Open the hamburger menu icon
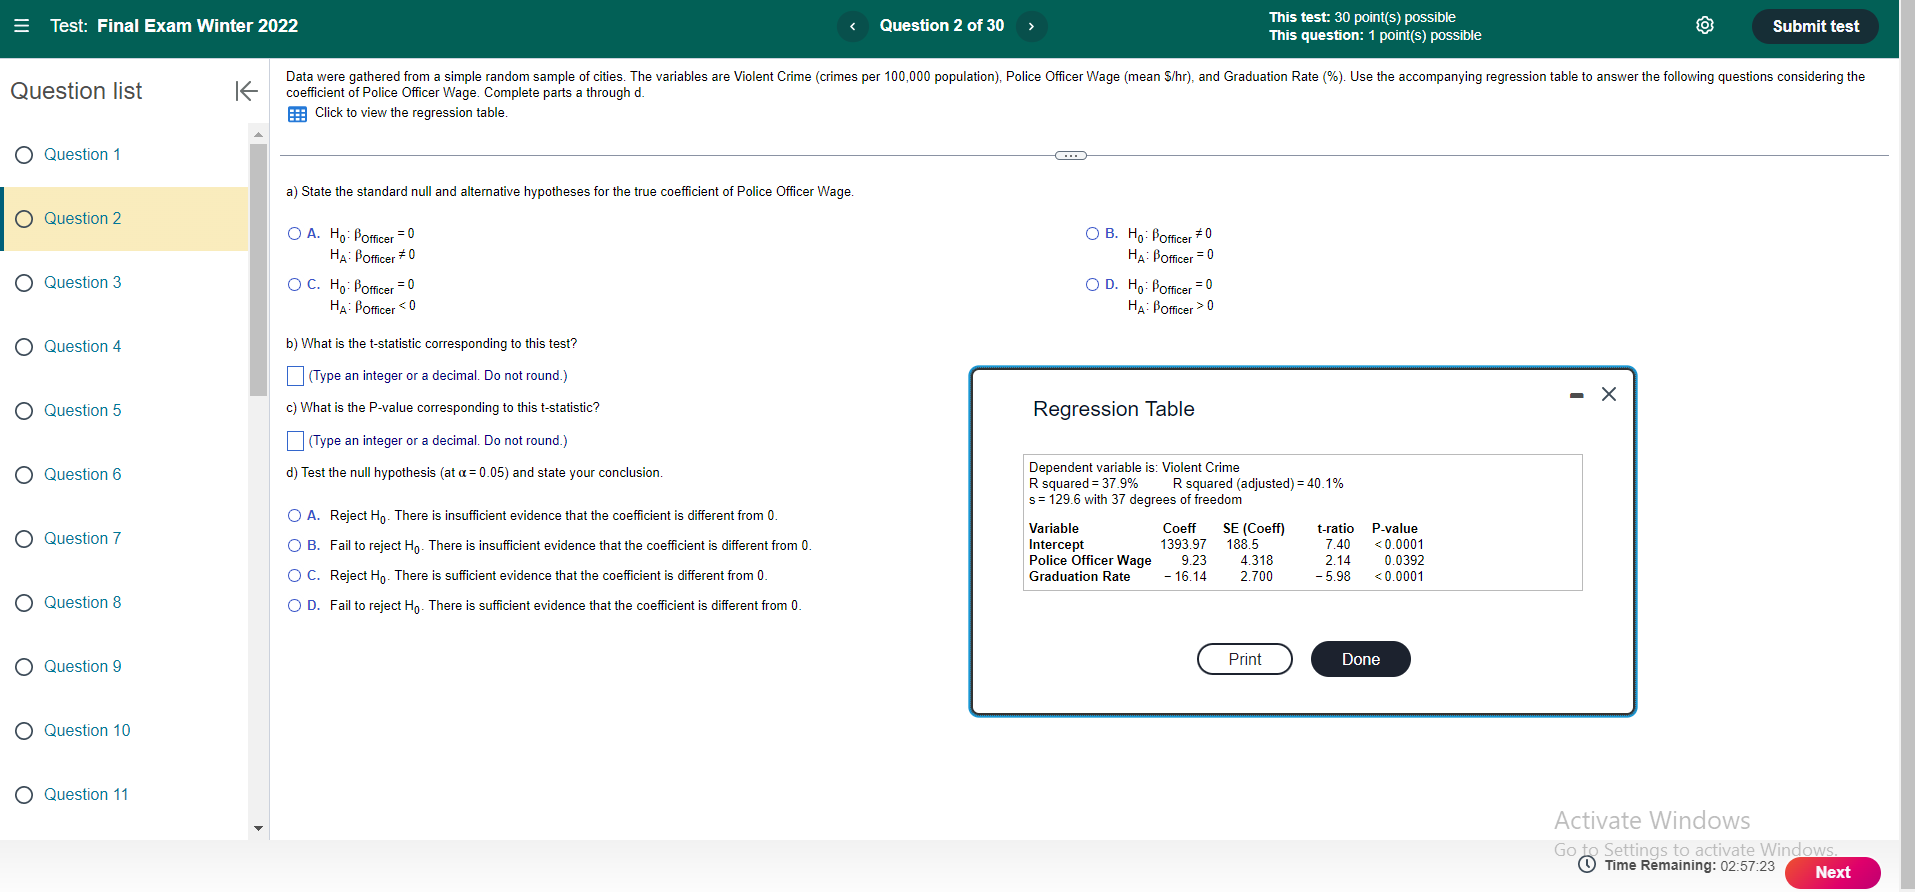 (21, 26)
